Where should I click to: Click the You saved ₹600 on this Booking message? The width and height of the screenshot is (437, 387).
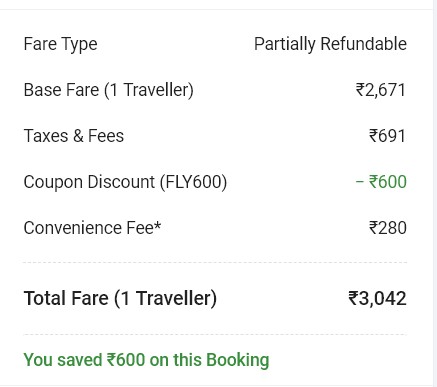pyautogui.click(x=146, y=360)
